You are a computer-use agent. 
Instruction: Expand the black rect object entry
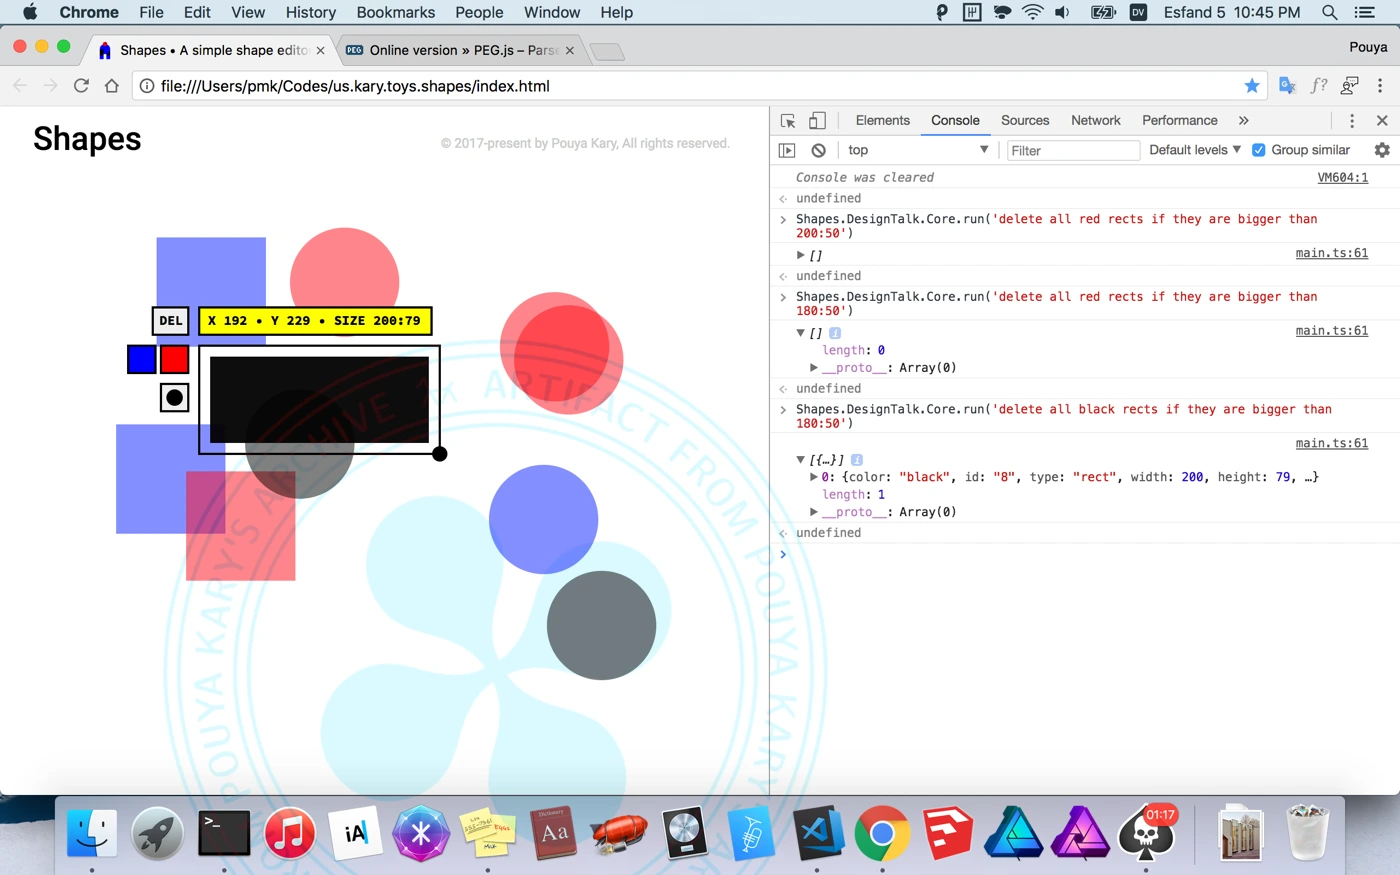pos(813,477)
